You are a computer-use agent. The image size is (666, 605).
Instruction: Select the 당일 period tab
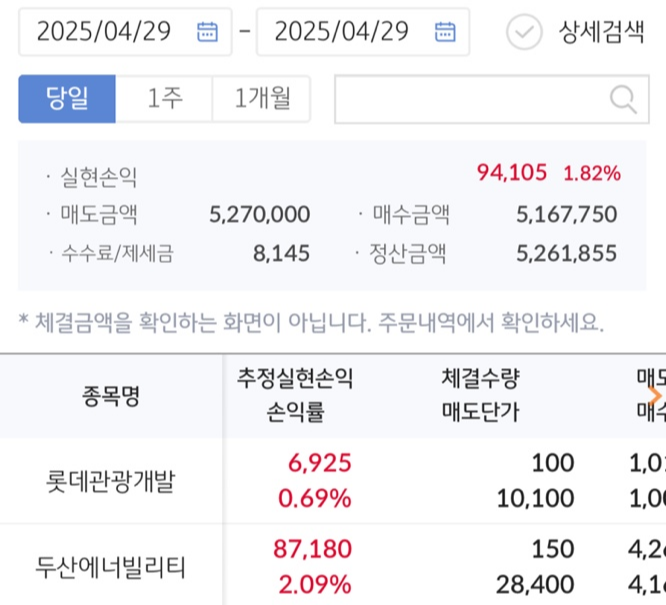point(67,99)
